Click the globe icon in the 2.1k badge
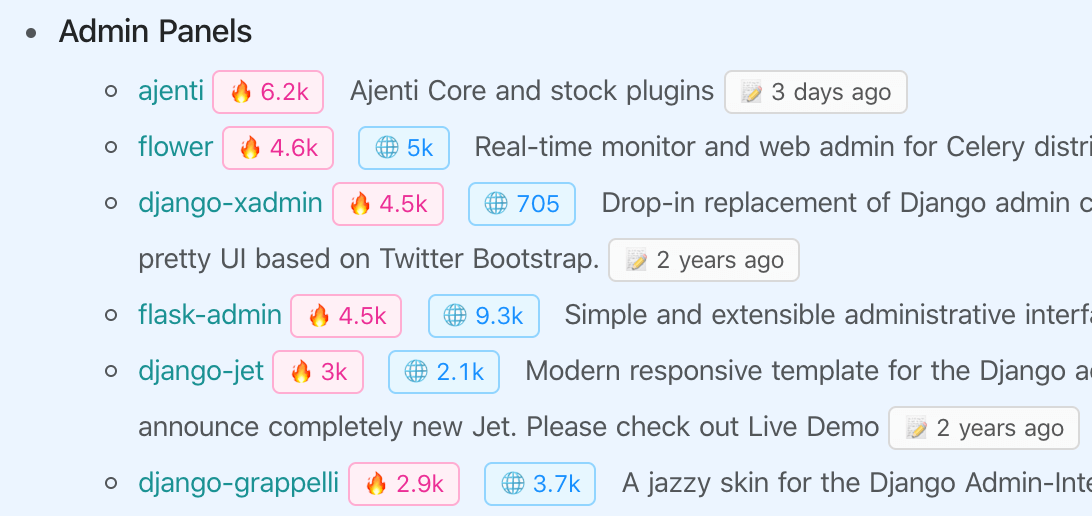Viewport: 1092px width, 516px height. click(x=416, y=372)
